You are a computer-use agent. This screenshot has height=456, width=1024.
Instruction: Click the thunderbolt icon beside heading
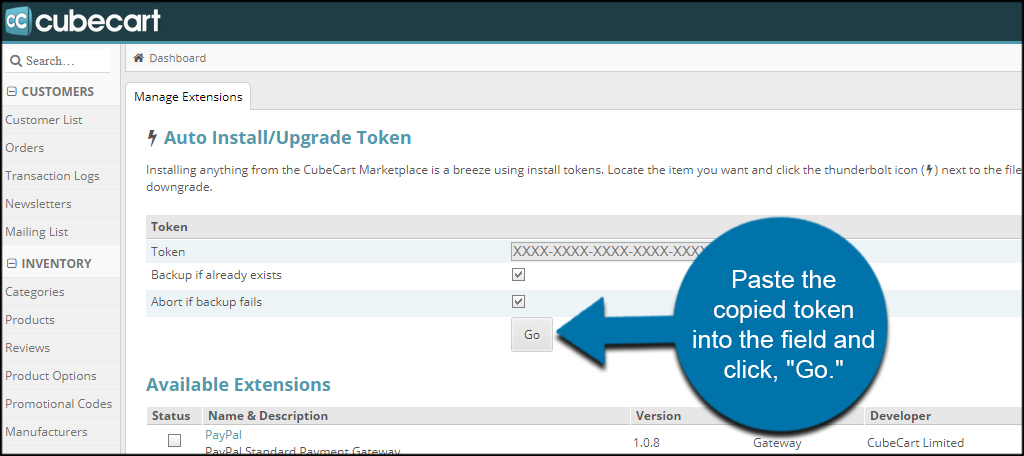(153, 138)
